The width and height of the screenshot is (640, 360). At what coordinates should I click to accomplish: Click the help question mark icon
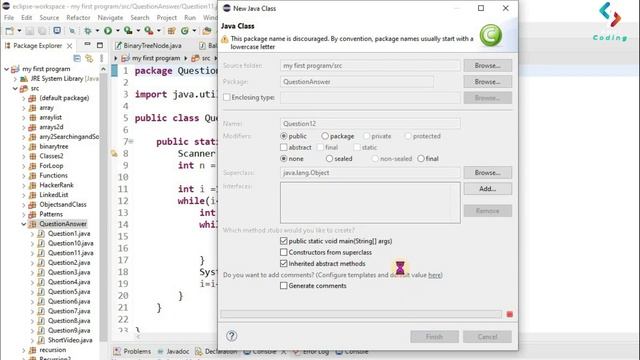(x=231, y=336)
